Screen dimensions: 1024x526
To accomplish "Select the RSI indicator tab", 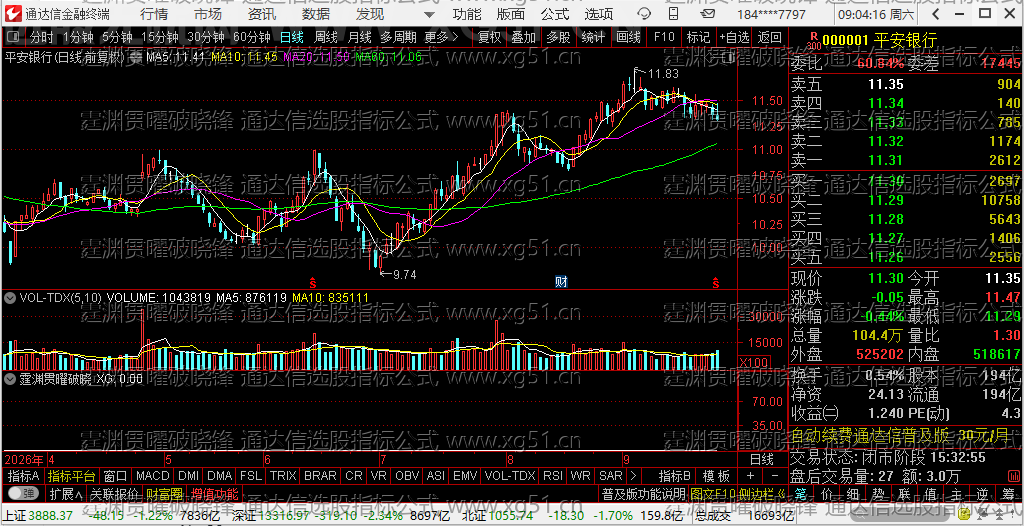I will (x=552, y=475).
